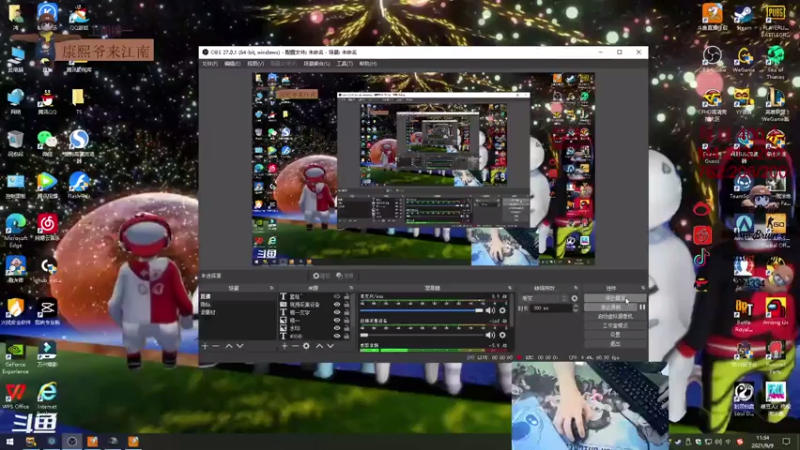The width and height of the screenshot is (800, 450).
Task: Mute the 麦克风/Aux mixer channel
Action: coord(490,310)
